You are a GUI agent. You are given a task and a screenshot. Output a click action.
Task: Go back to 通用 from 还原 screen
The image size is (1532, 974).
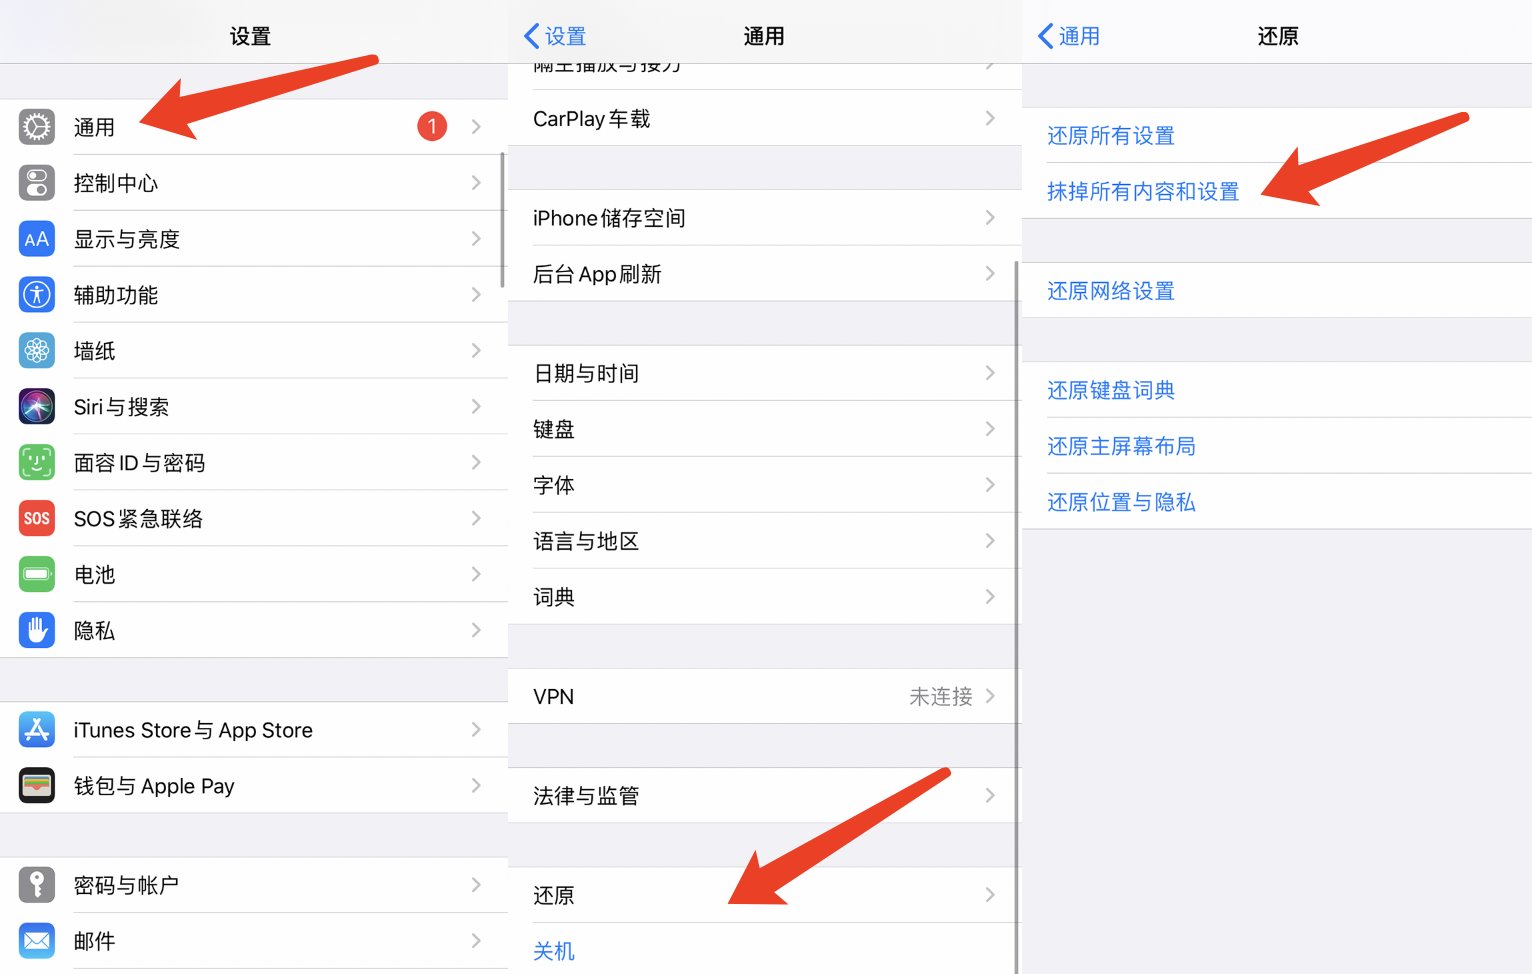click(x=1069, y=36)
